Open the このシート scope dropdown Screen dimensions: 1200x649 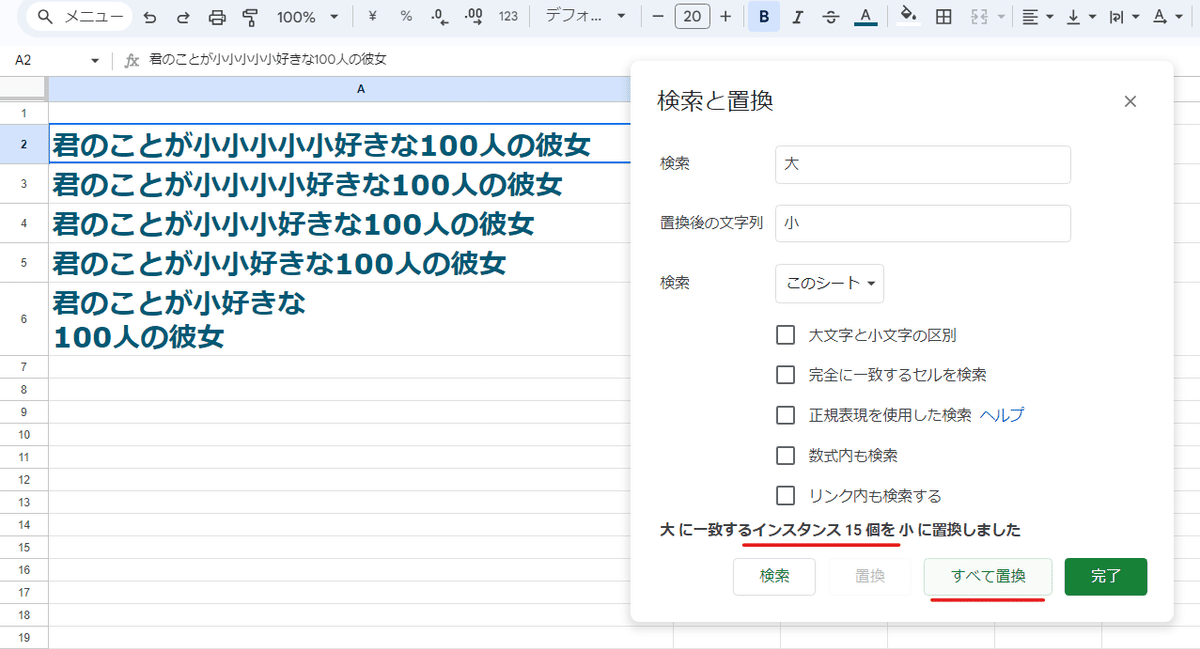(x=829, y=283)
